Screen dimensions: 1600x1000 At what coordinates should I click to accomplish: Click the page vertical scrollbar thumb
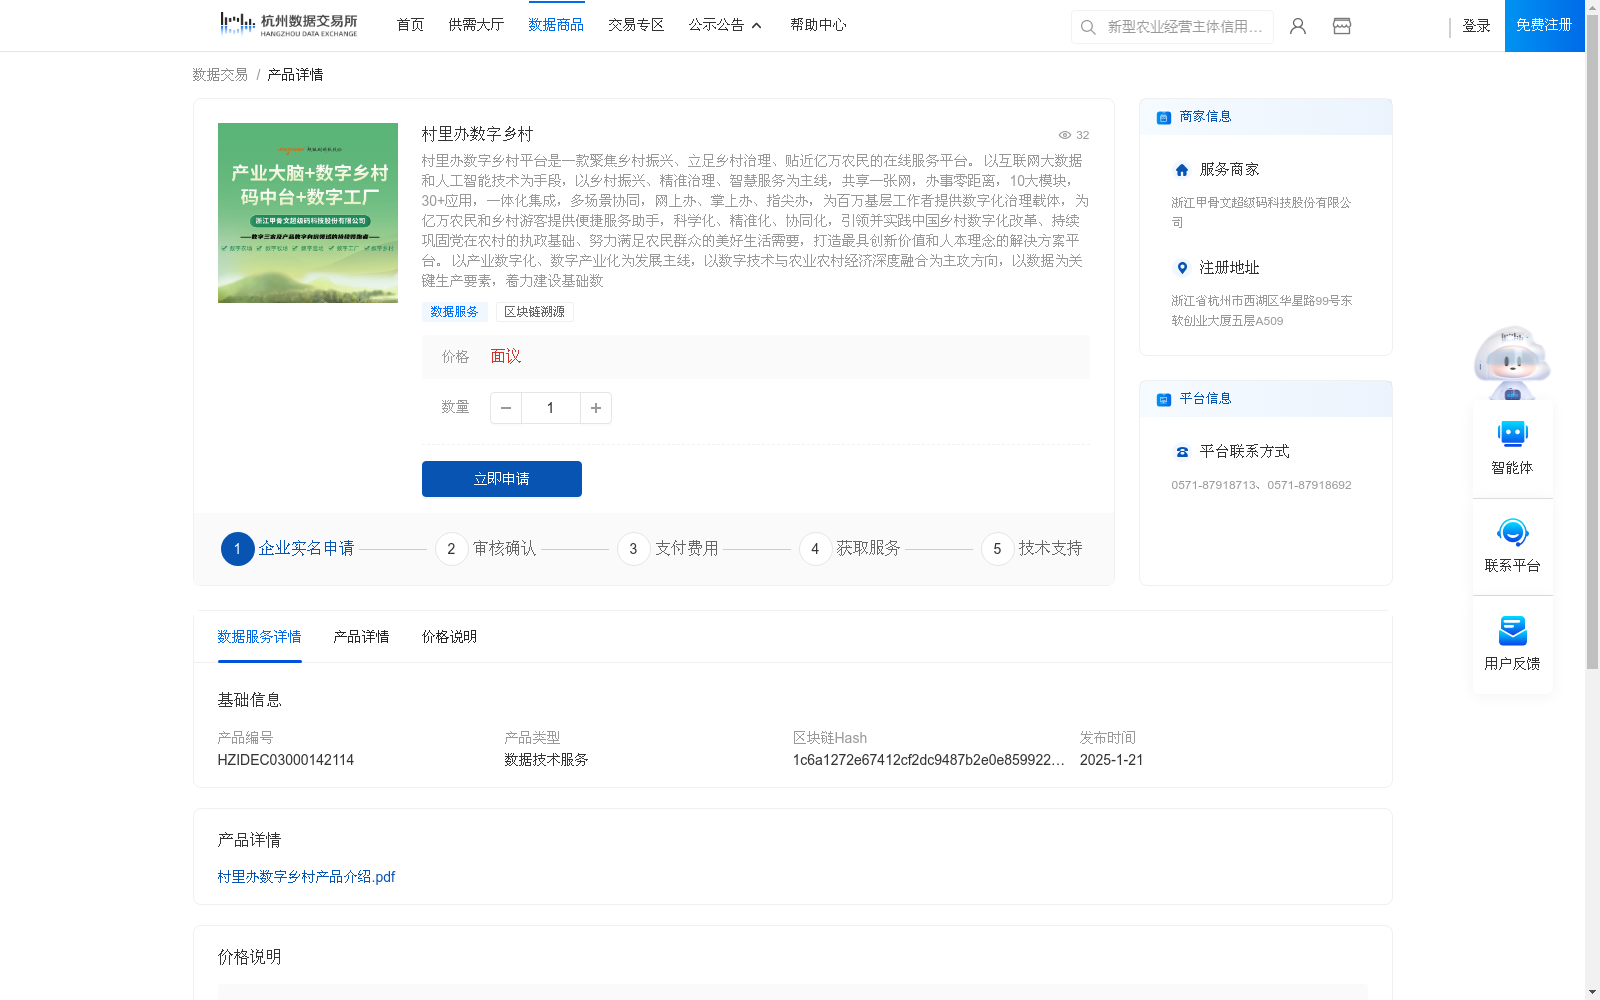(x=1592, y=342)
